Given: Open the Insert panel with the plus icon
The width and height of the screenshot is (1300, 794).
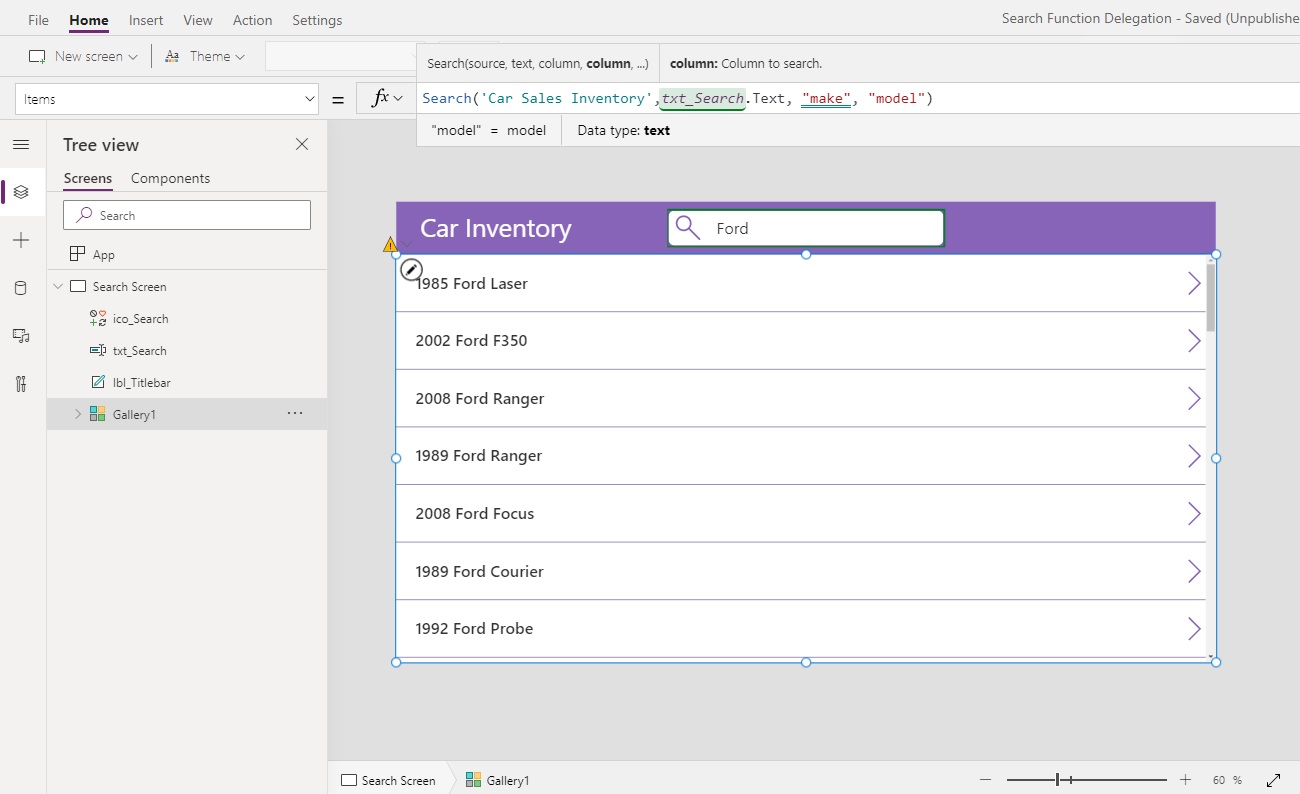Looking at the screenshot, I should point(21,240).
